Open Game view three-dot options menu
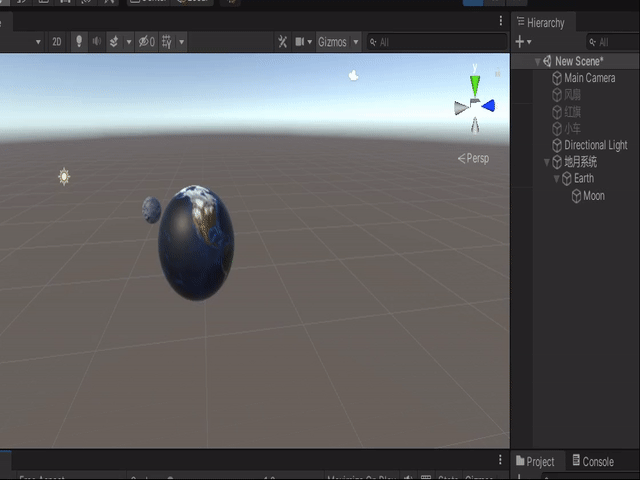The width and height of the screenshot is (640, 480). click(x=500, y=460)
